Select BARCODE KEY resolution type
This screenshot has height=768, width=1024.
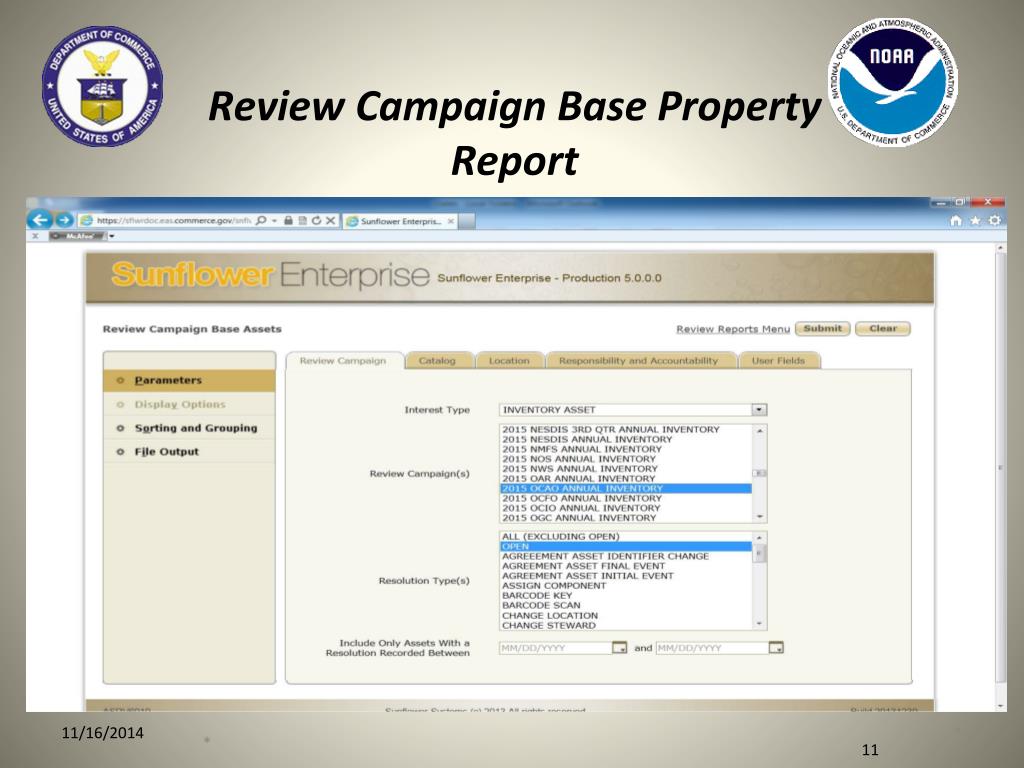click(626, 596)
